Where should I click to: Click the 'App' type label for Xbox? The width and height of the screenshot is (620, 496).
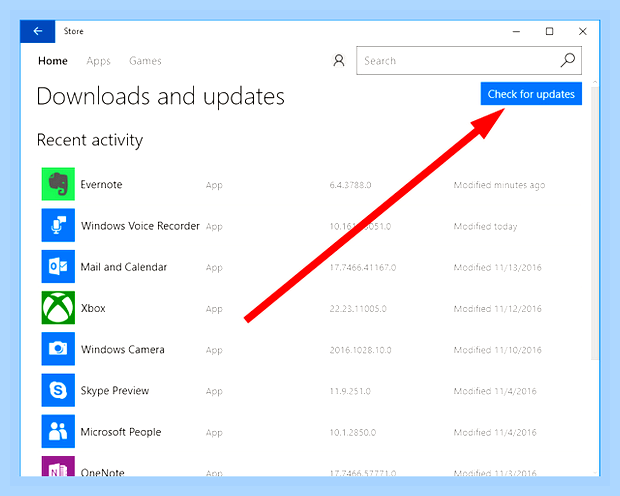pyautogui.click(x=214, y=309)
